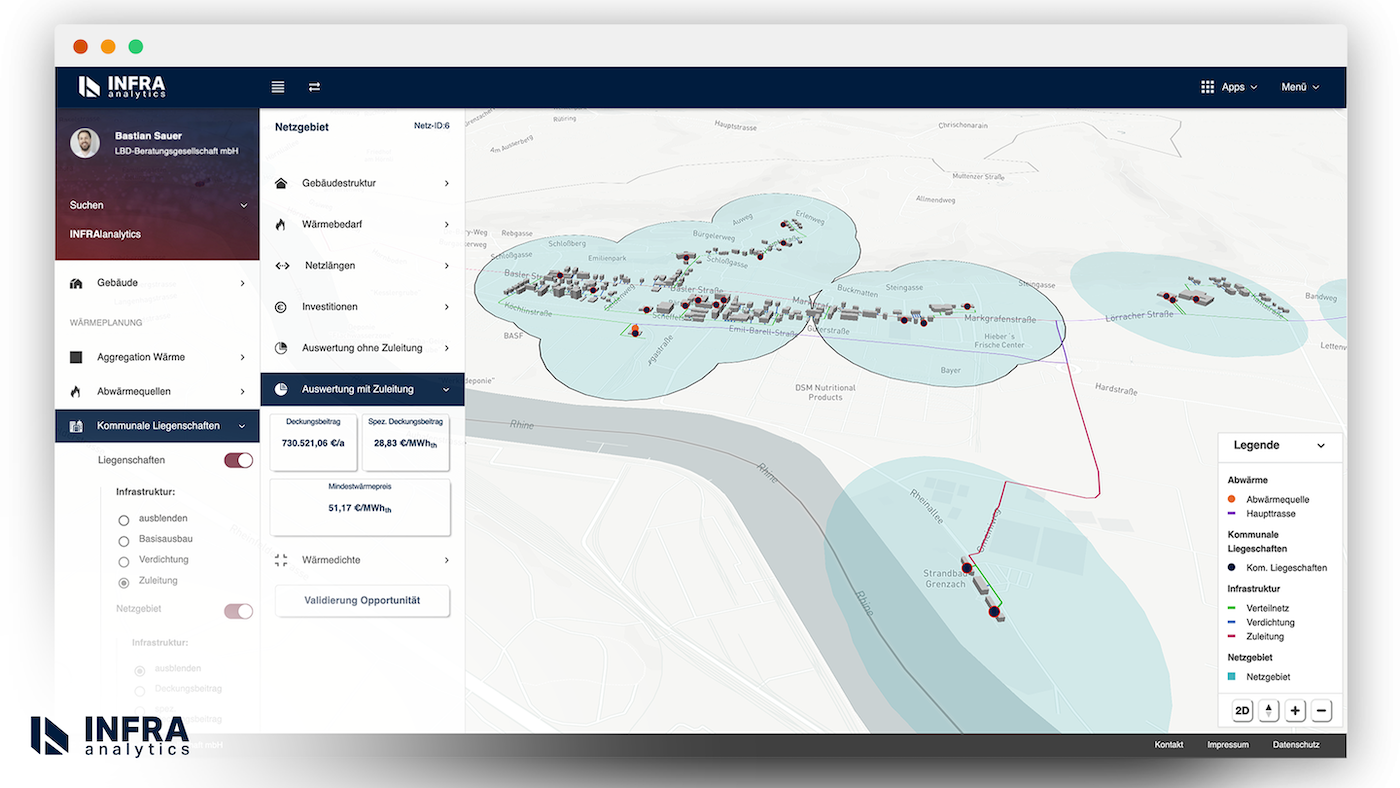The height and width of the screenshot is (788, 1400).
Task: Select the Zuleitung radio button
Action: click(x=124, y=583)
